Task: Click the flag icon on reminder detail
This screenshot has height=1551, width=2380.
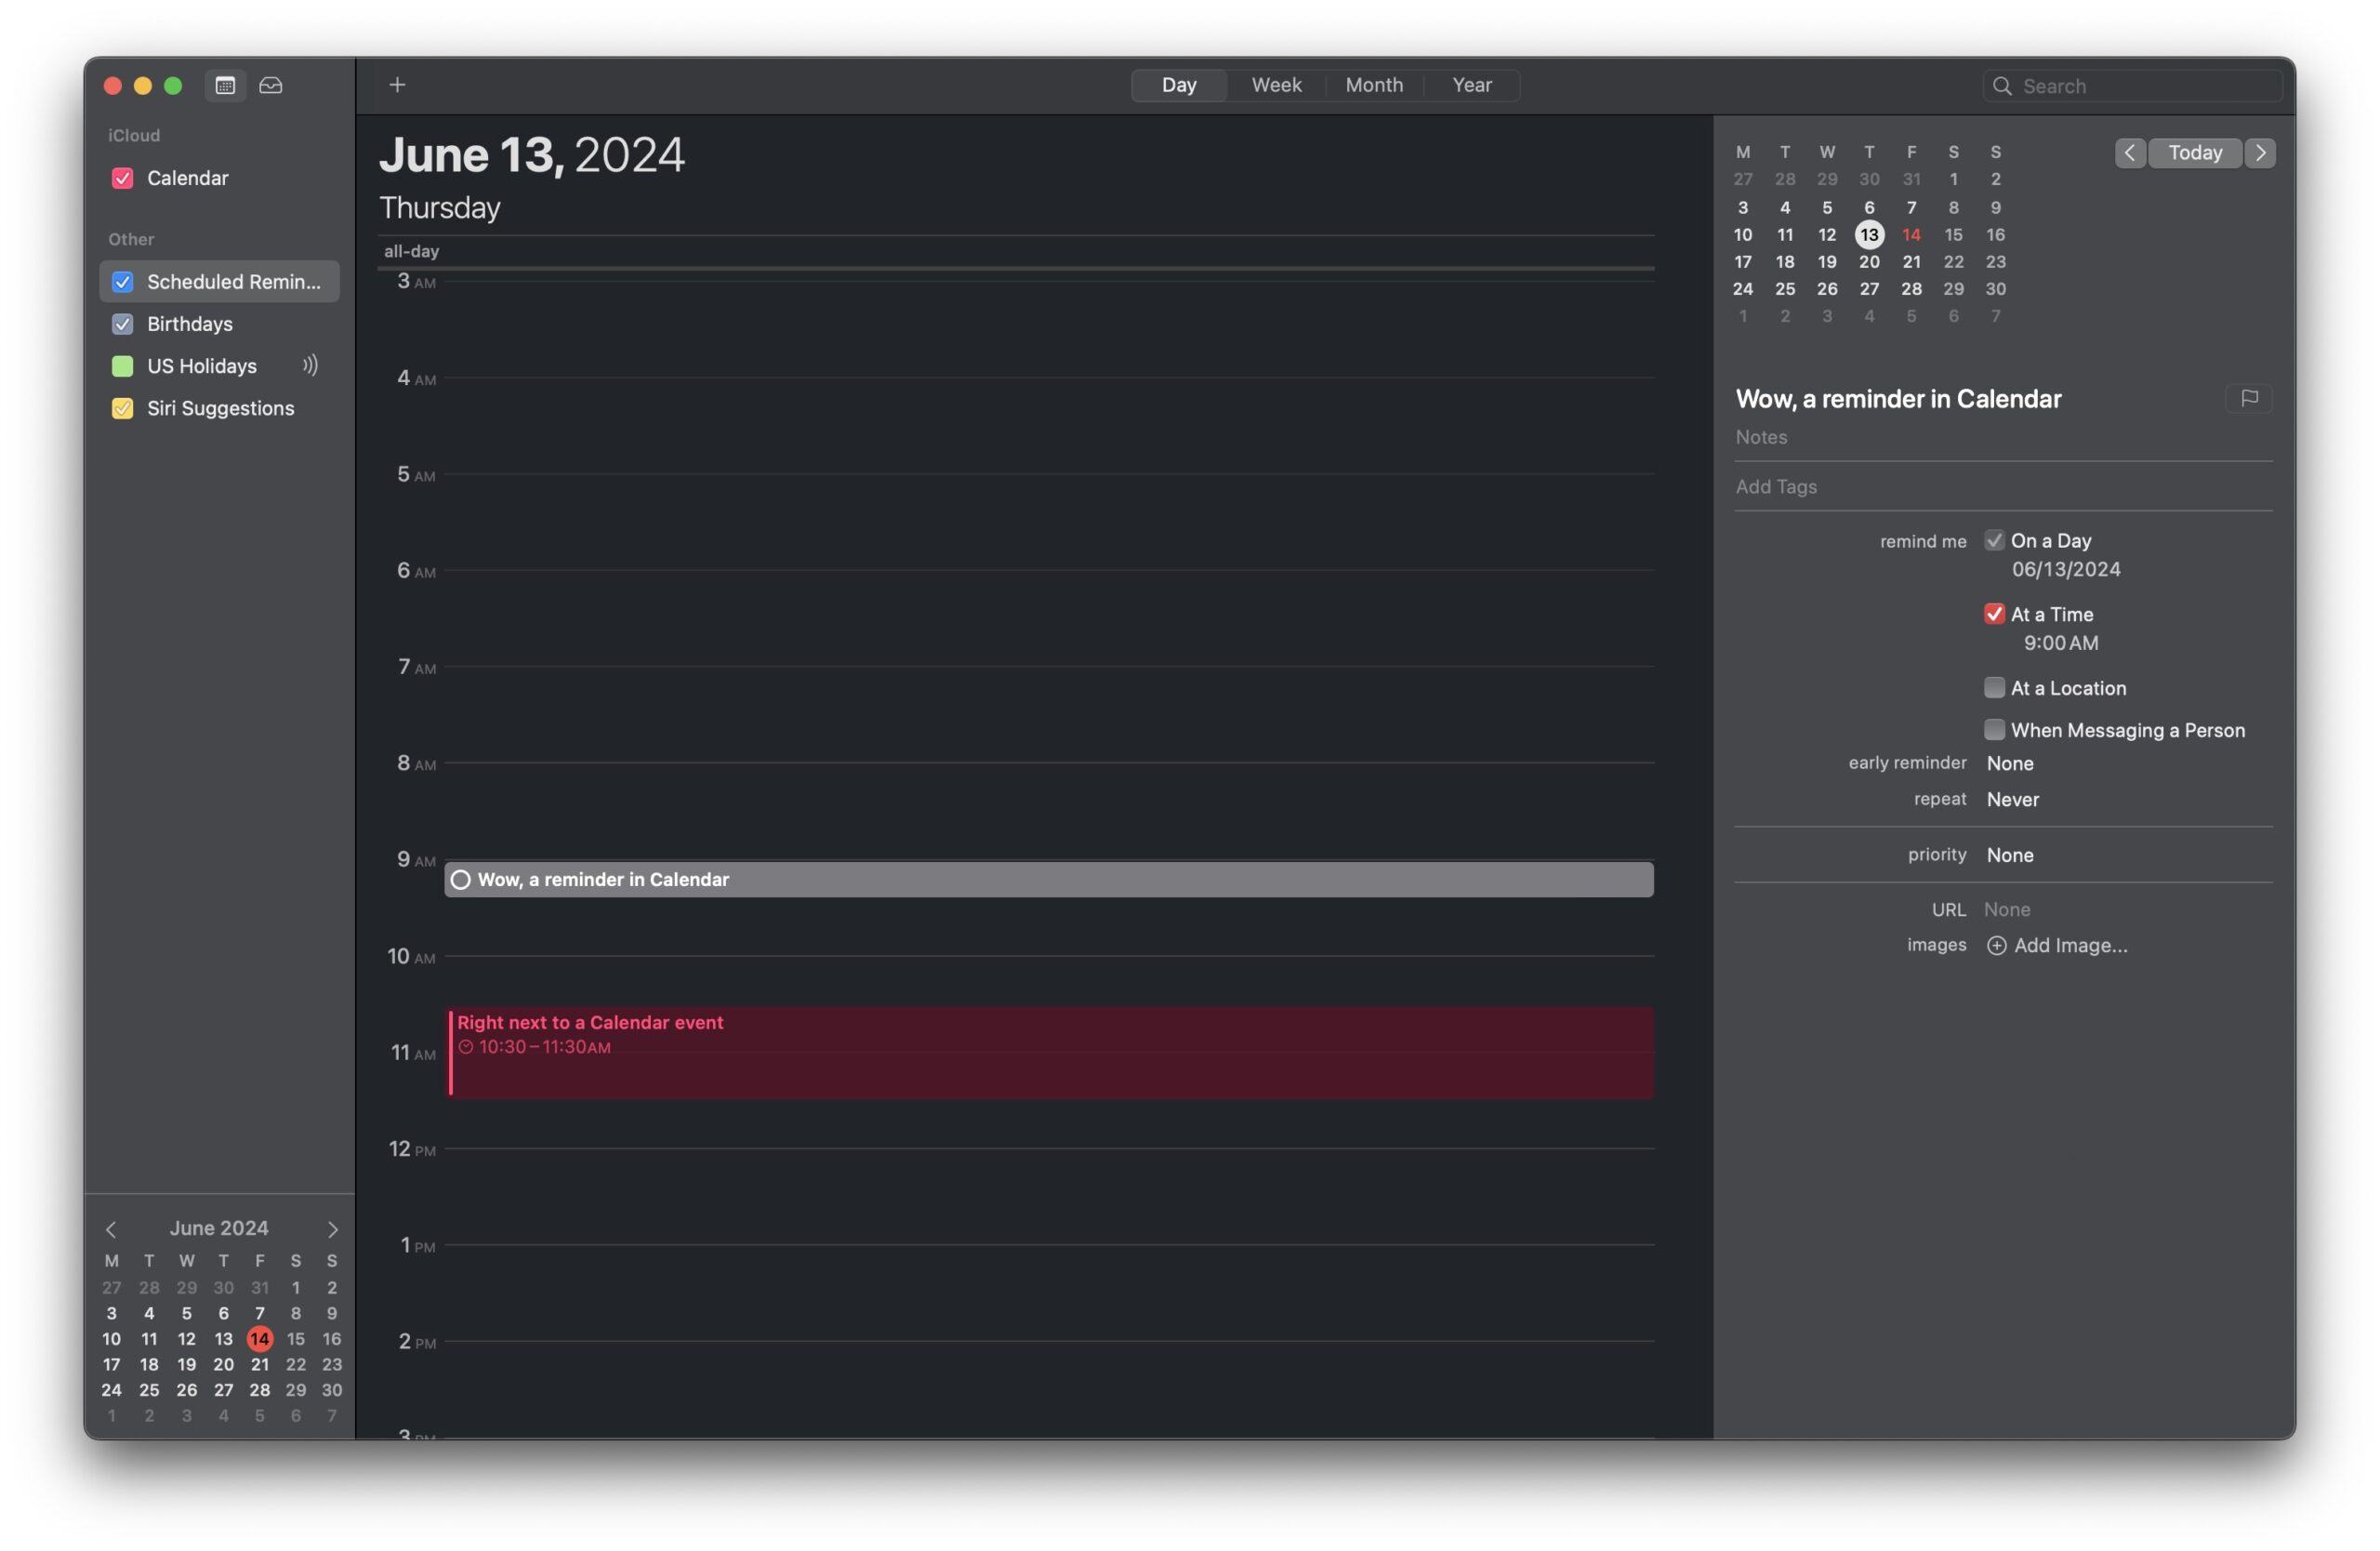Action: coord(2248,399)
